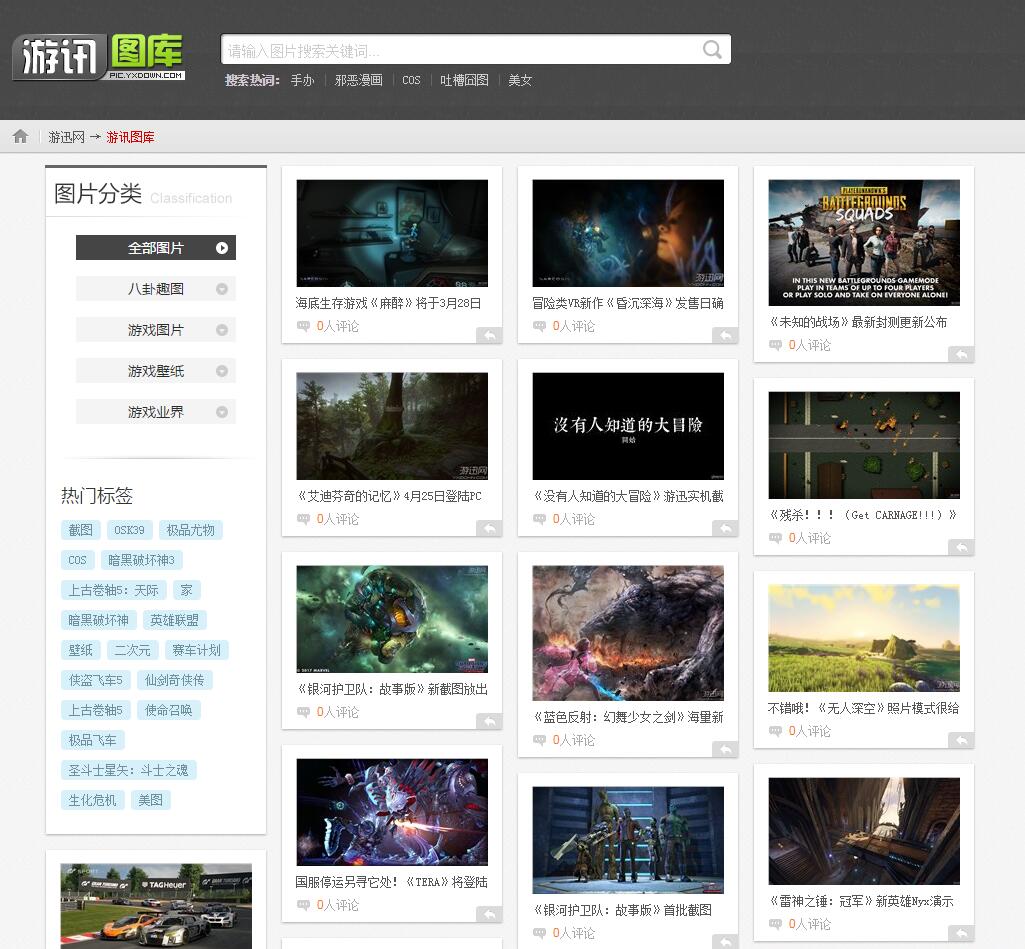Click arrow circle on 八卦趣图 category
This screenshot has width=1025, height=949.
(x=222, y=289)
